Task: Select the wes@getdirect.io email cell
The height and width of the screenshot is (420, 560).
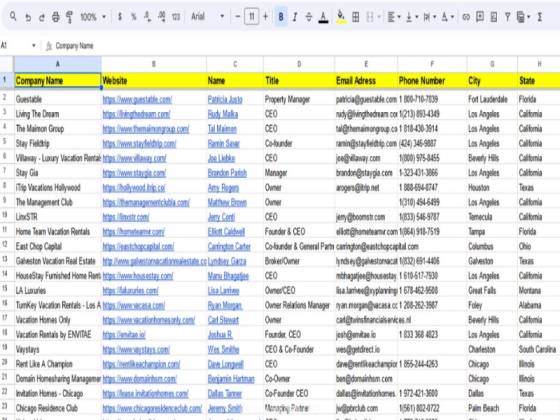Action: [x=366, y=349]
